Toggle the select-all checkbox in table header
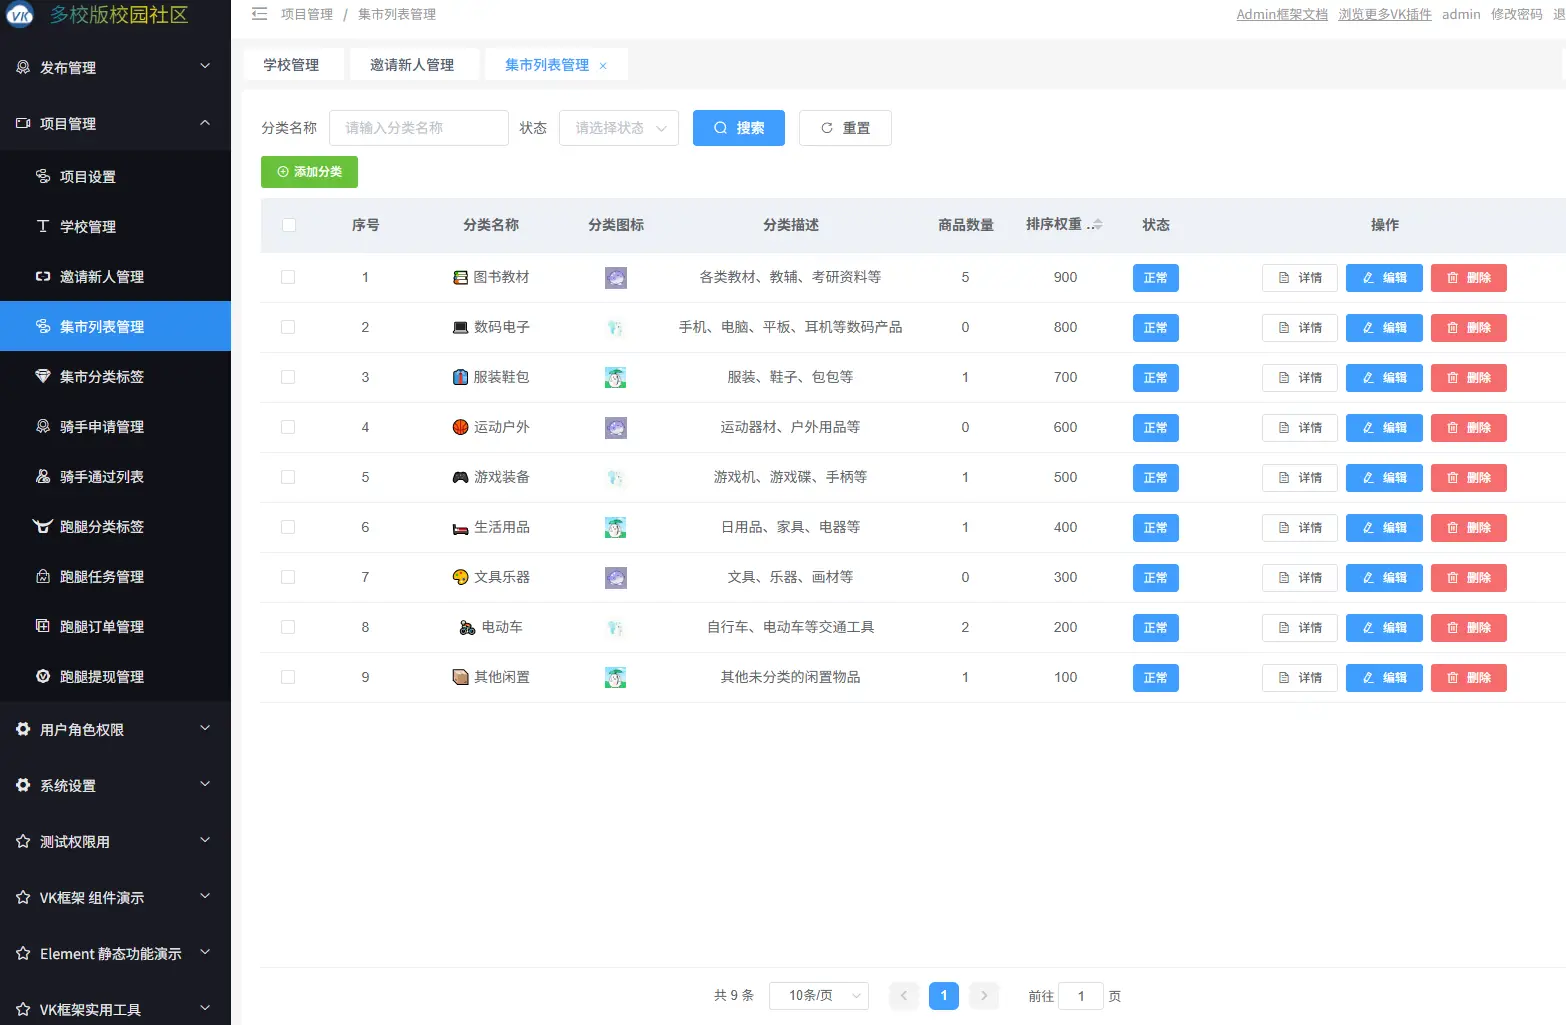 pos(288,225)
